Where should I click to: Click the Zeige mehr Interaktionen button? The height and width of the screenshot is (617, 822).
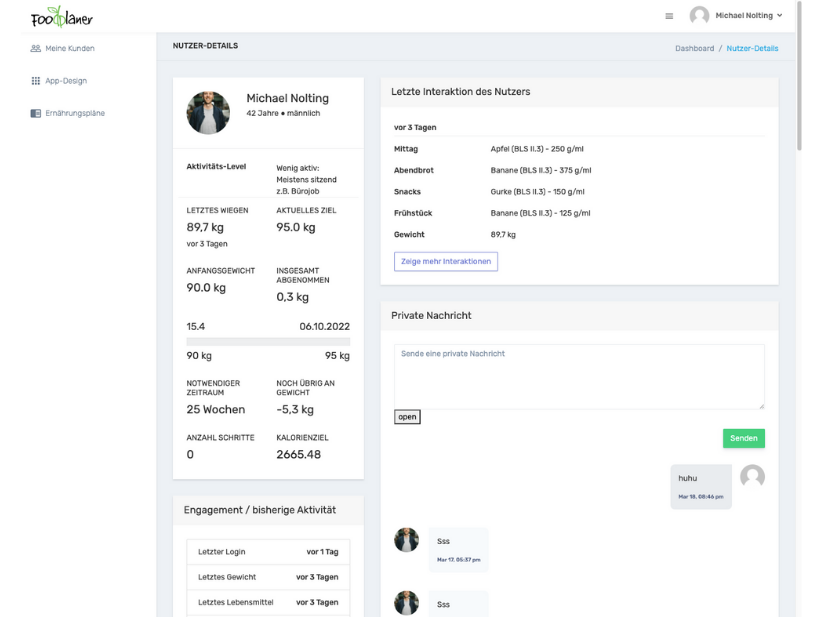click(x=444, y=261)
